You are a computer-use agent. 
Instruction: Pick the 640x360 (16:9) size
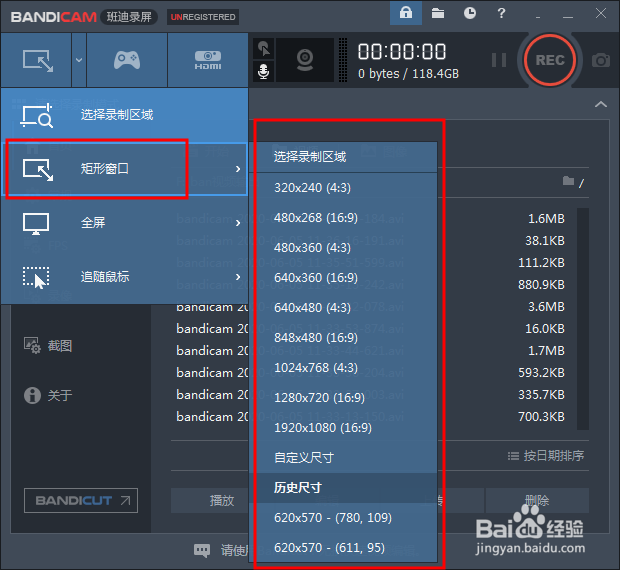(x=344, y=277)
